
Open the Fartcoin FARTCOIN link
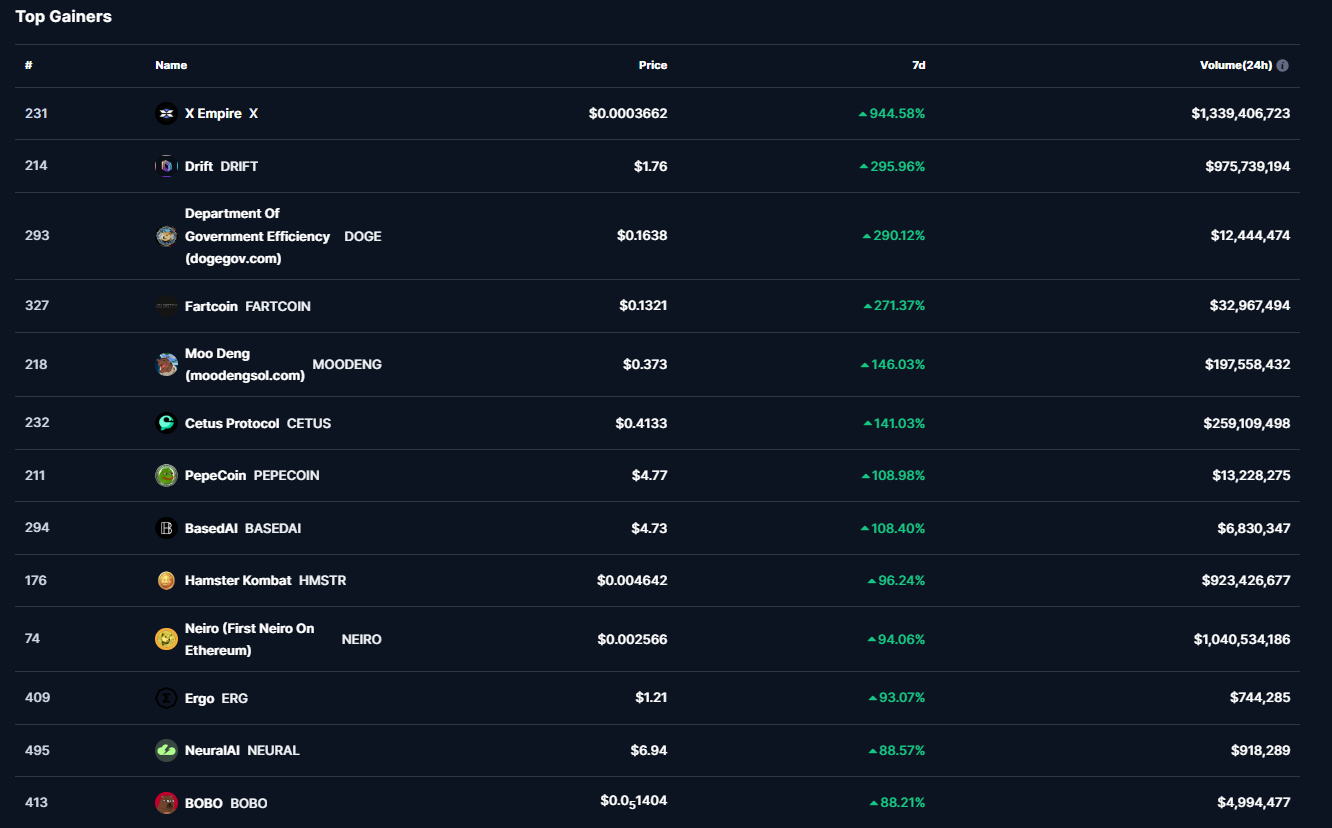click(247, 306)
